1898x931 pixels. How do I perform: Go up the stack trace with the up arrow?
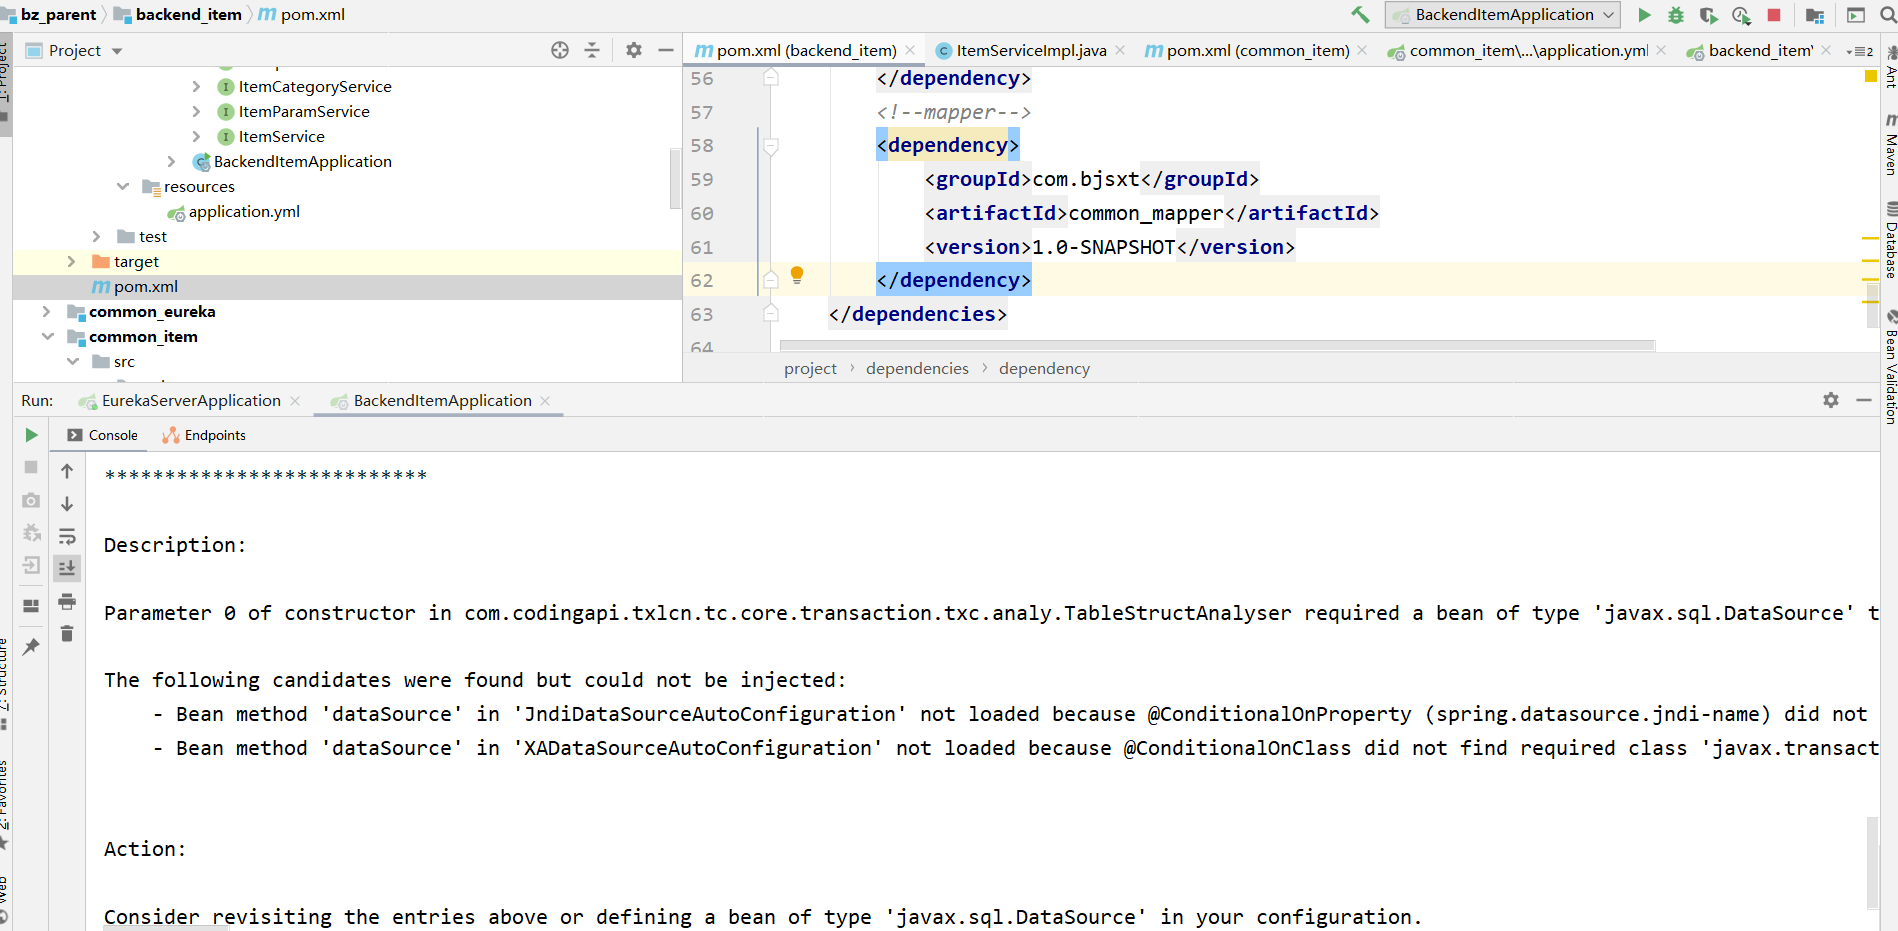pos(67,471)
